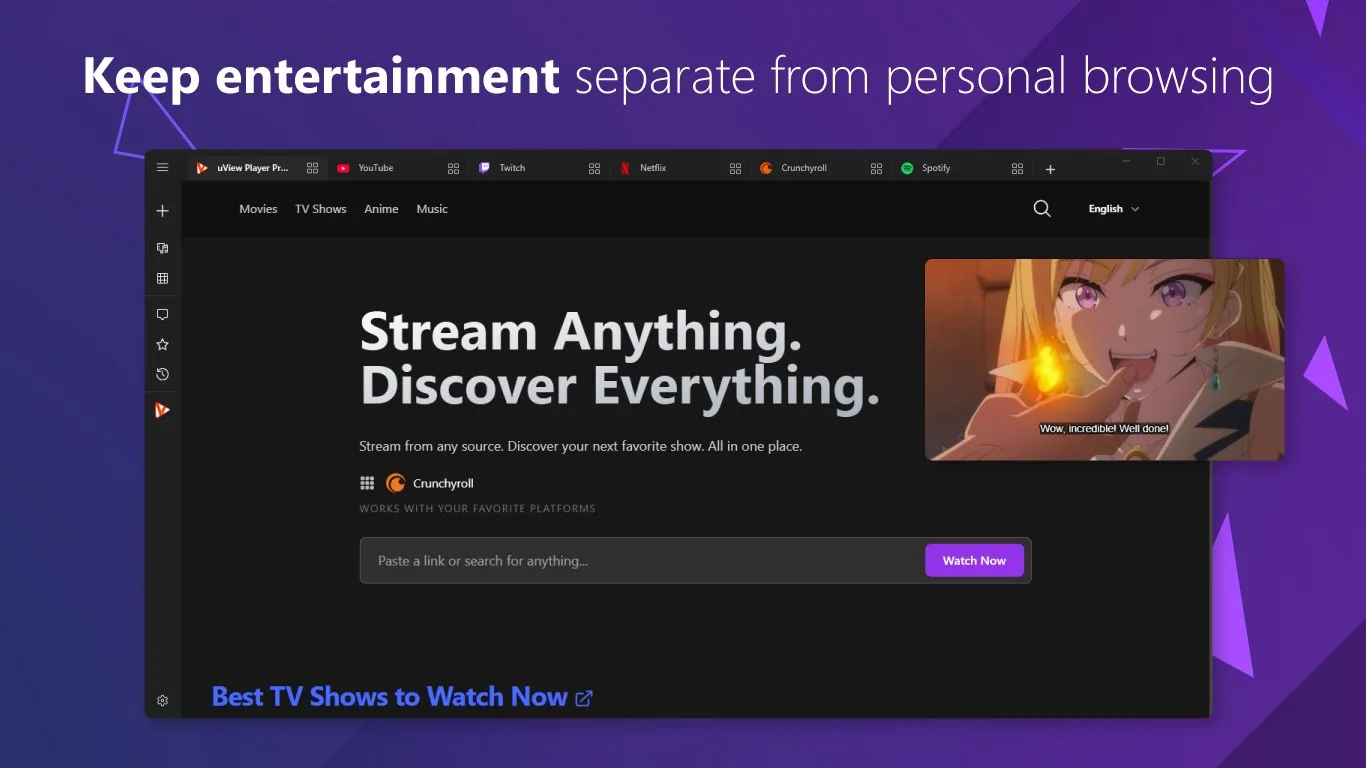Open history clock icon in sidebar
1366x768 pixels.
pyautogui.click(x=163, y=374)
